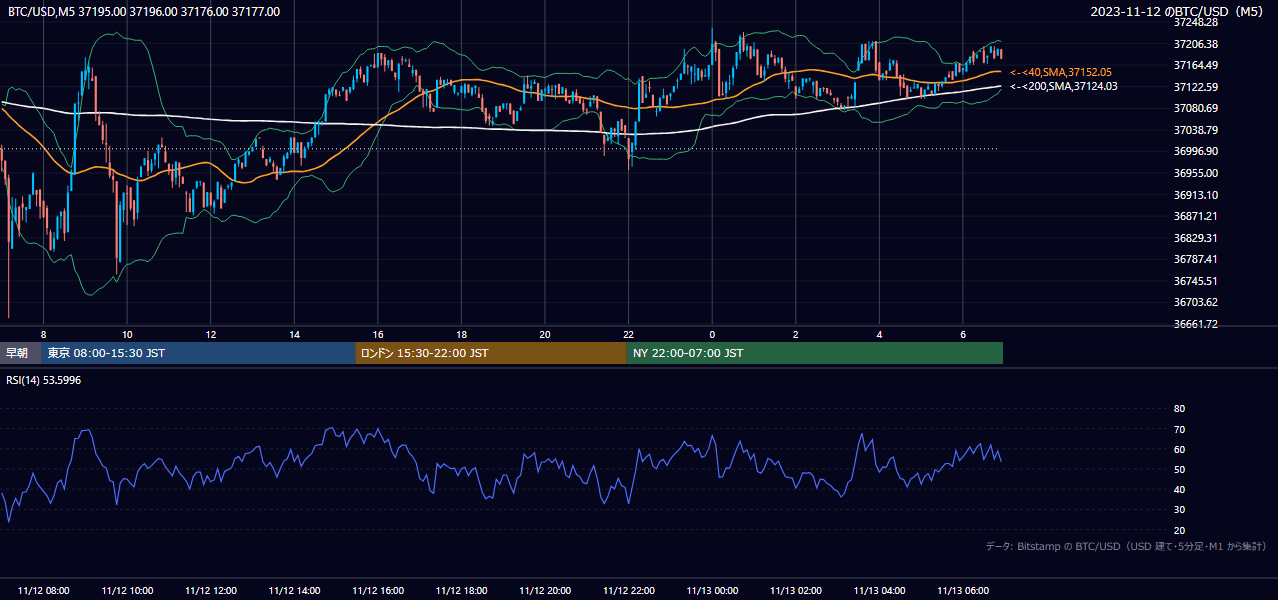This screenshot has width=1278, height=600.
Task: Click the NY 22:00-07:00 JST session bar
Action: [x=815, y=353]
